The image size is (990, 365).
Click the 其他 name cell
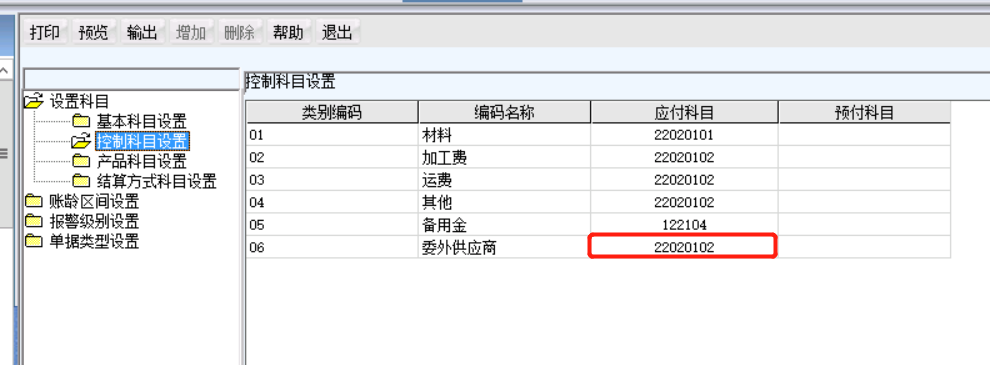[504, 202]
